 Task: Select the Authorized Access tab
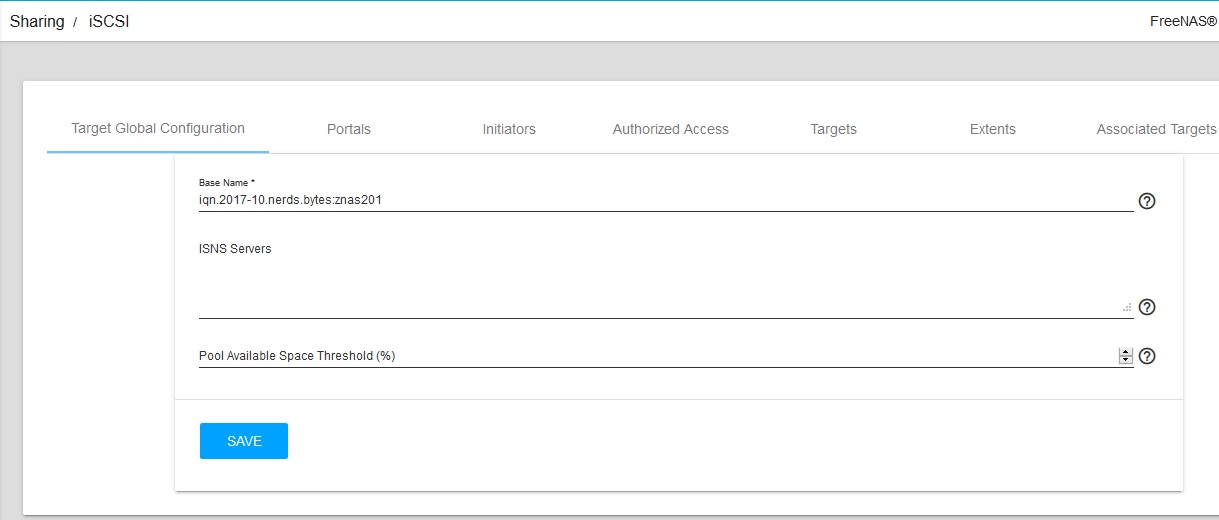671,129
